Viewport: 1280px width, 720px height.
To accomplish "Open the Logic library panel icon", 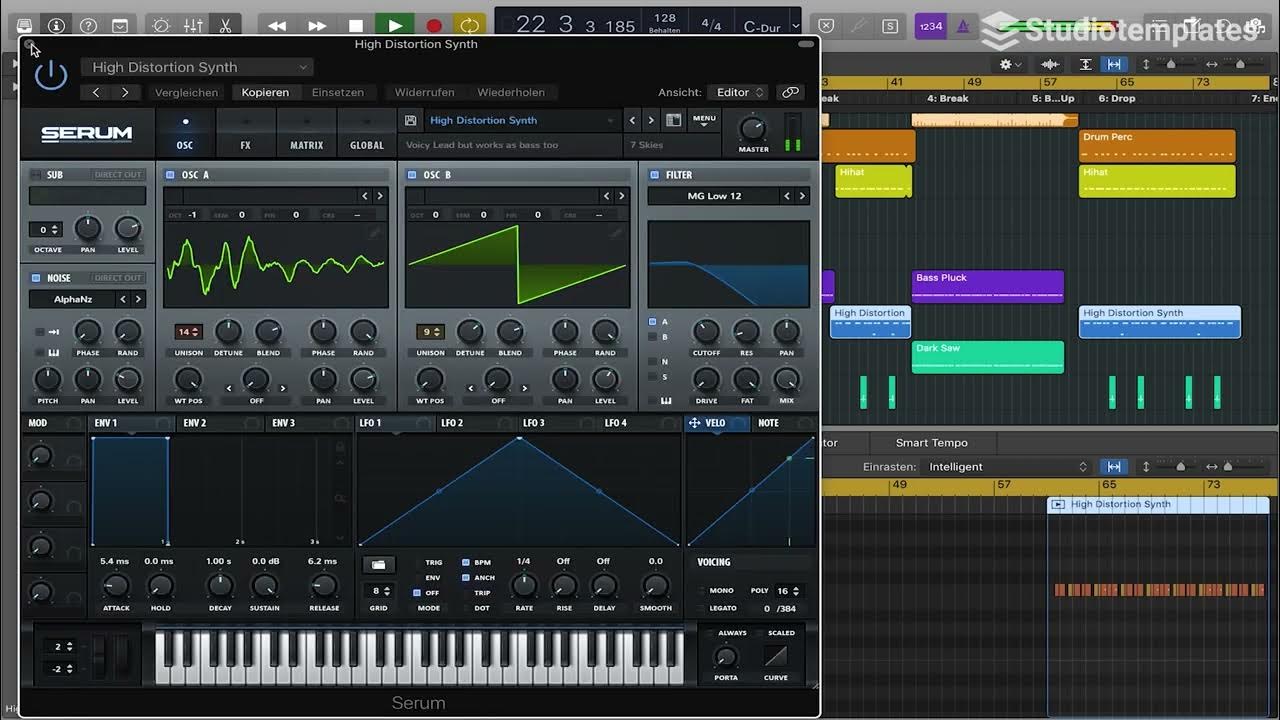I will 24,25.
